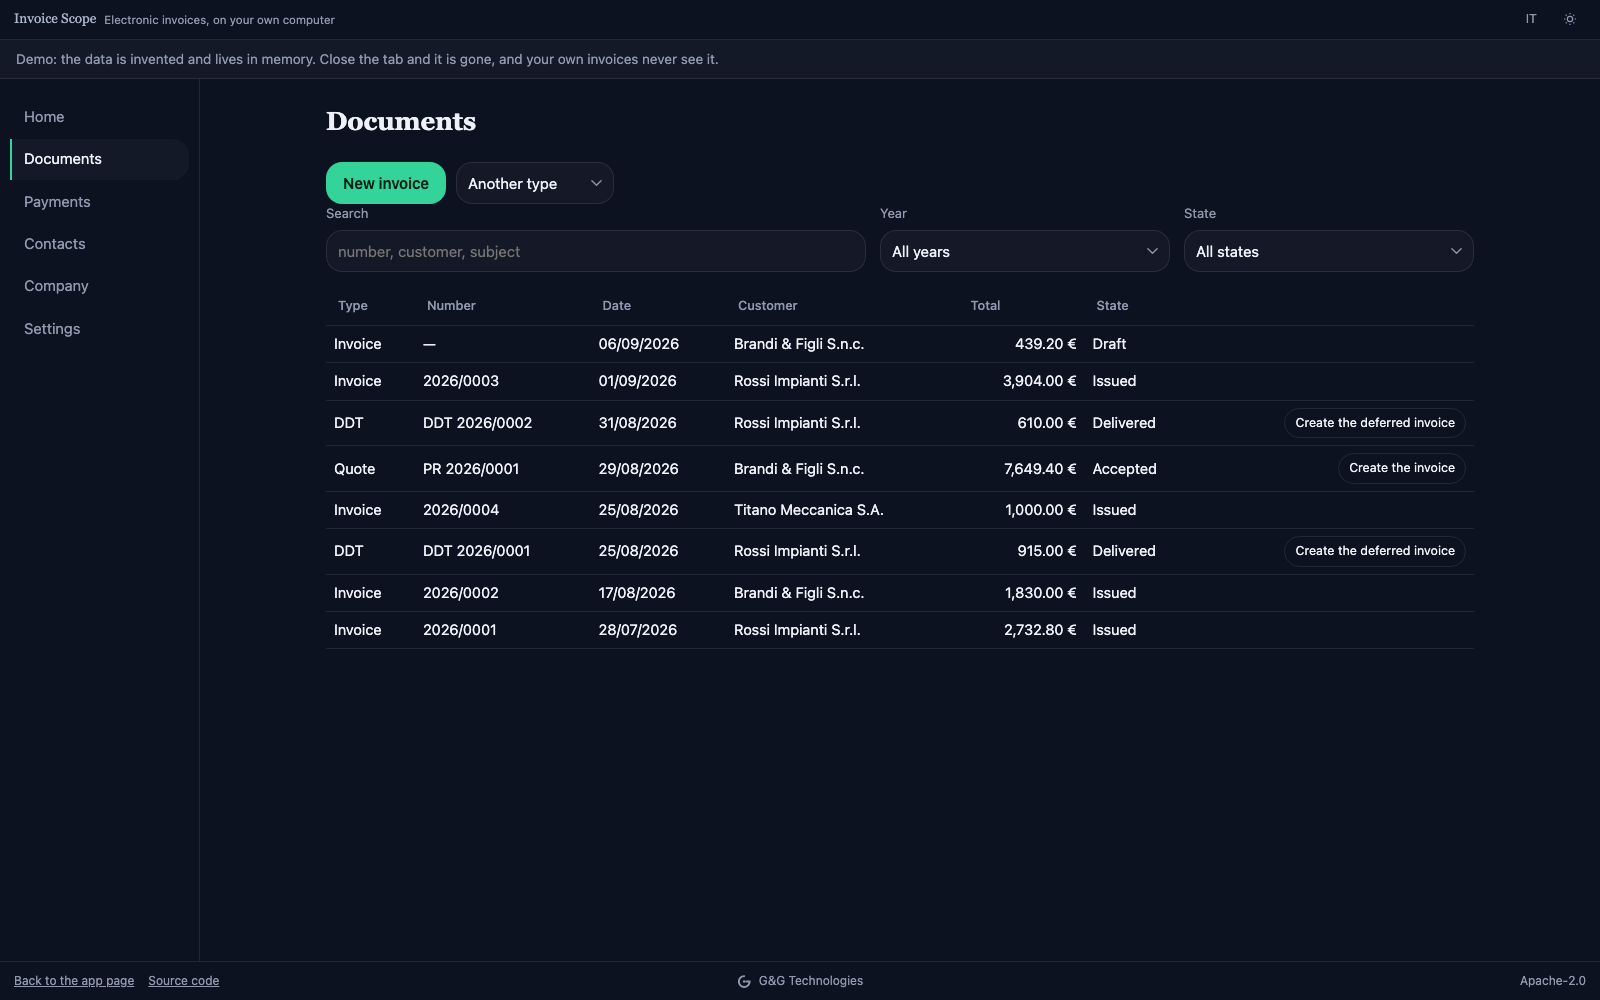The height and width of the screenshot is (1000, 1600).
Task: Click the date 17/08/2026
Action: pos(637,593)
